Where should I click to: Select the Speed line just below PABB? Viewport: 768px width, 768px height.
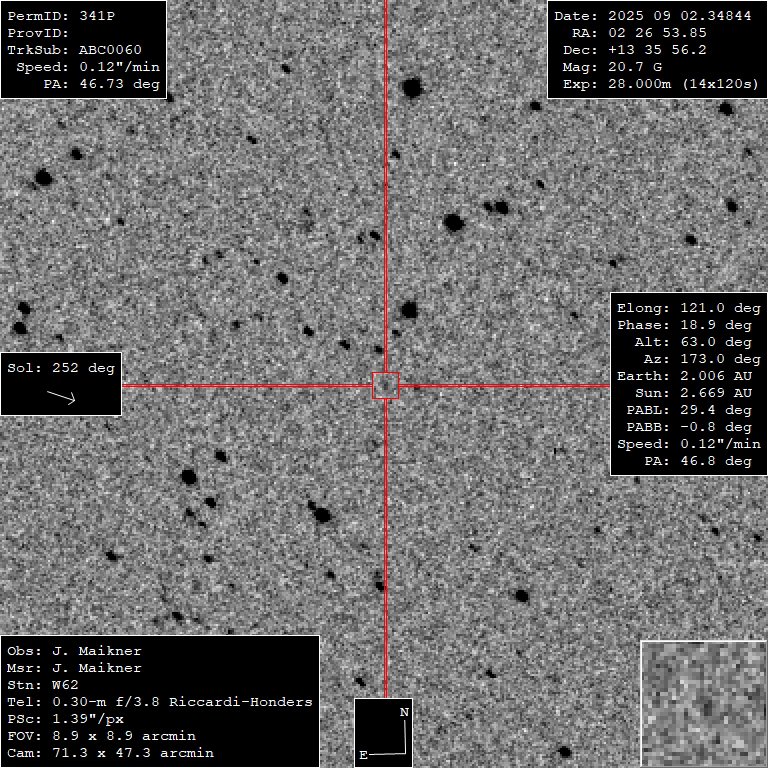(689, 444)
